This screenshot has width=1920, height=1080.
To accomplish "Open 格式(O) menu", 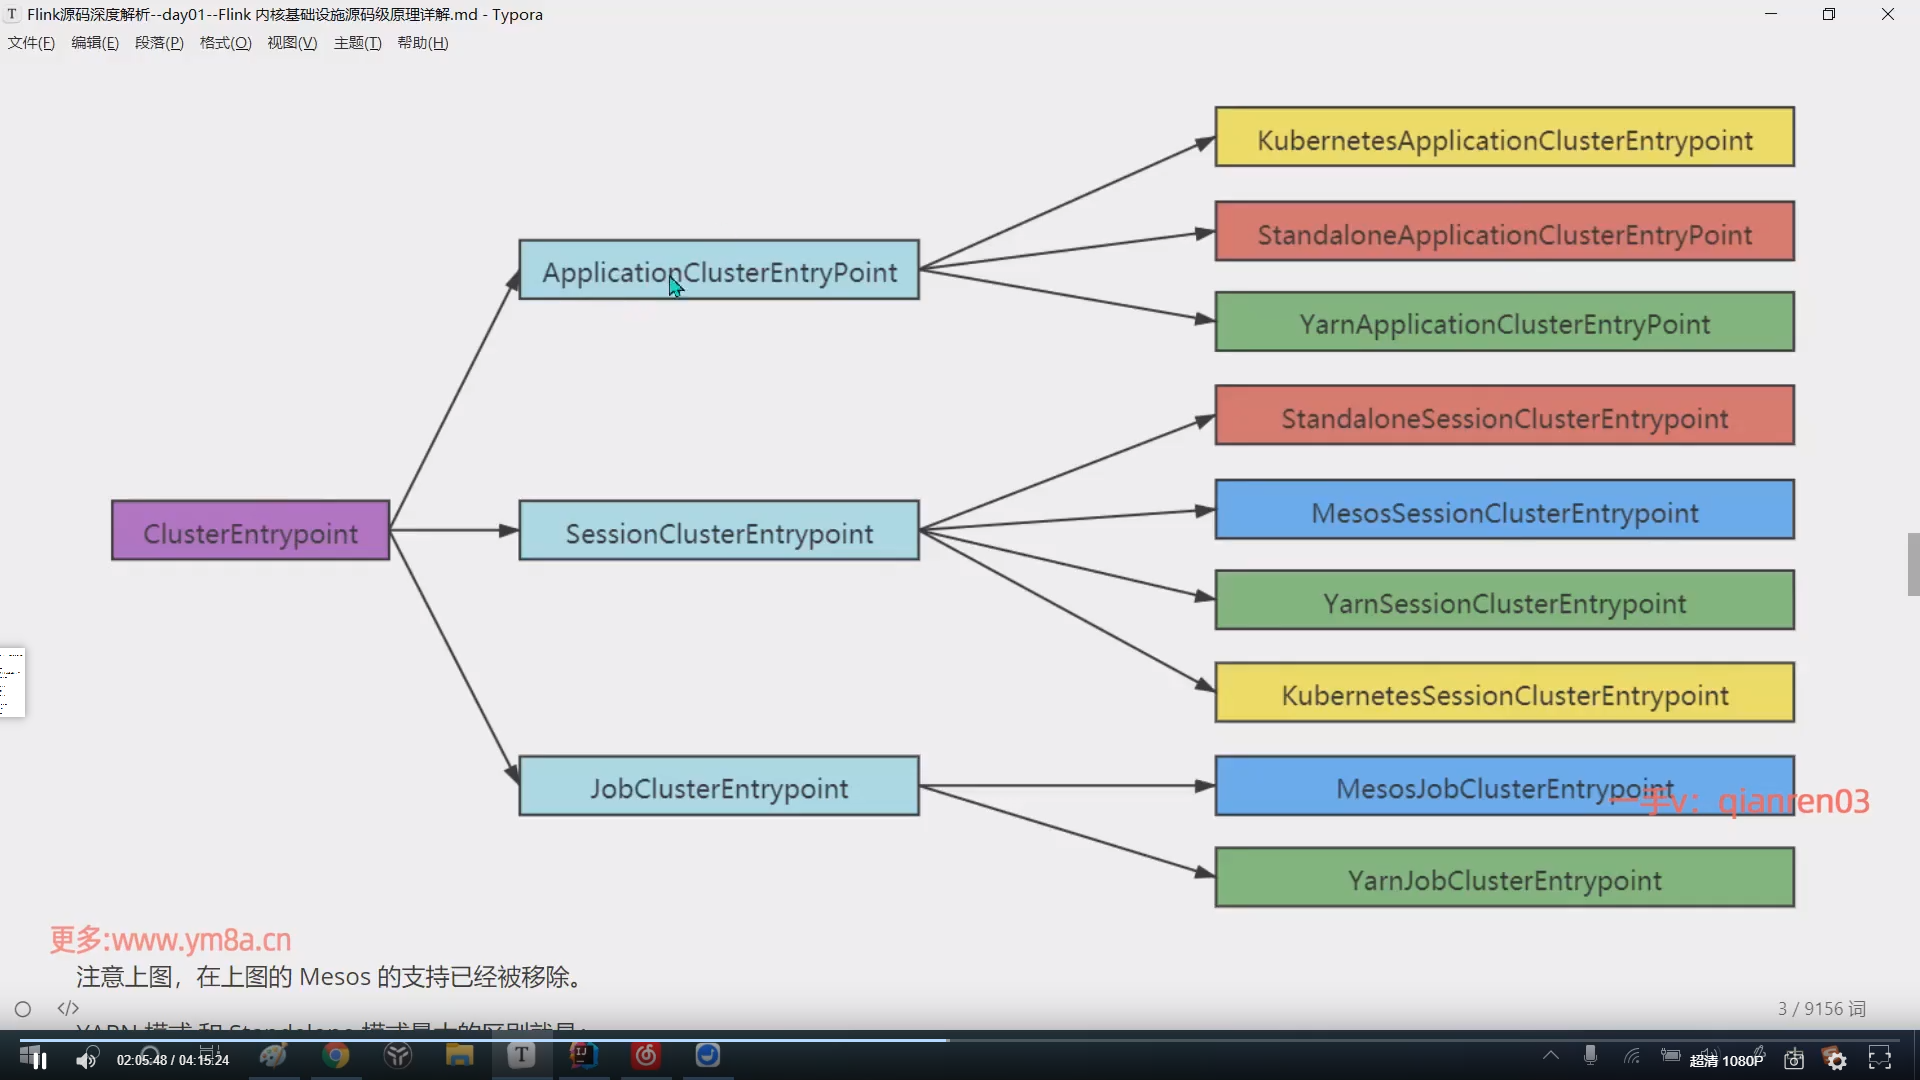I will point(225,43).
